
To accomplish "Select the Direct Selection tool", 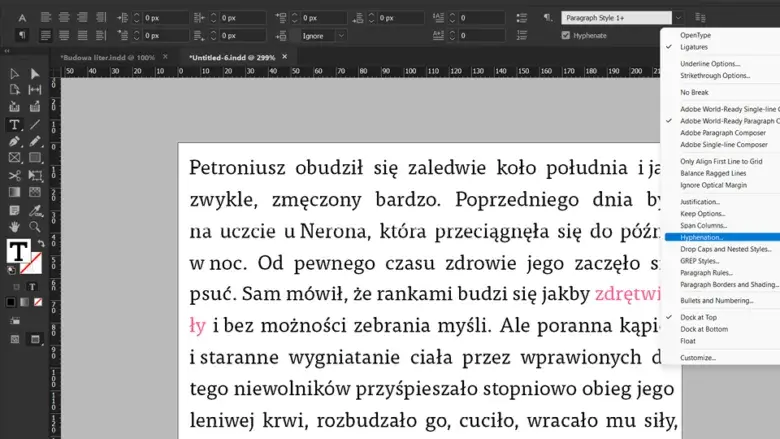I will (35, 74).
